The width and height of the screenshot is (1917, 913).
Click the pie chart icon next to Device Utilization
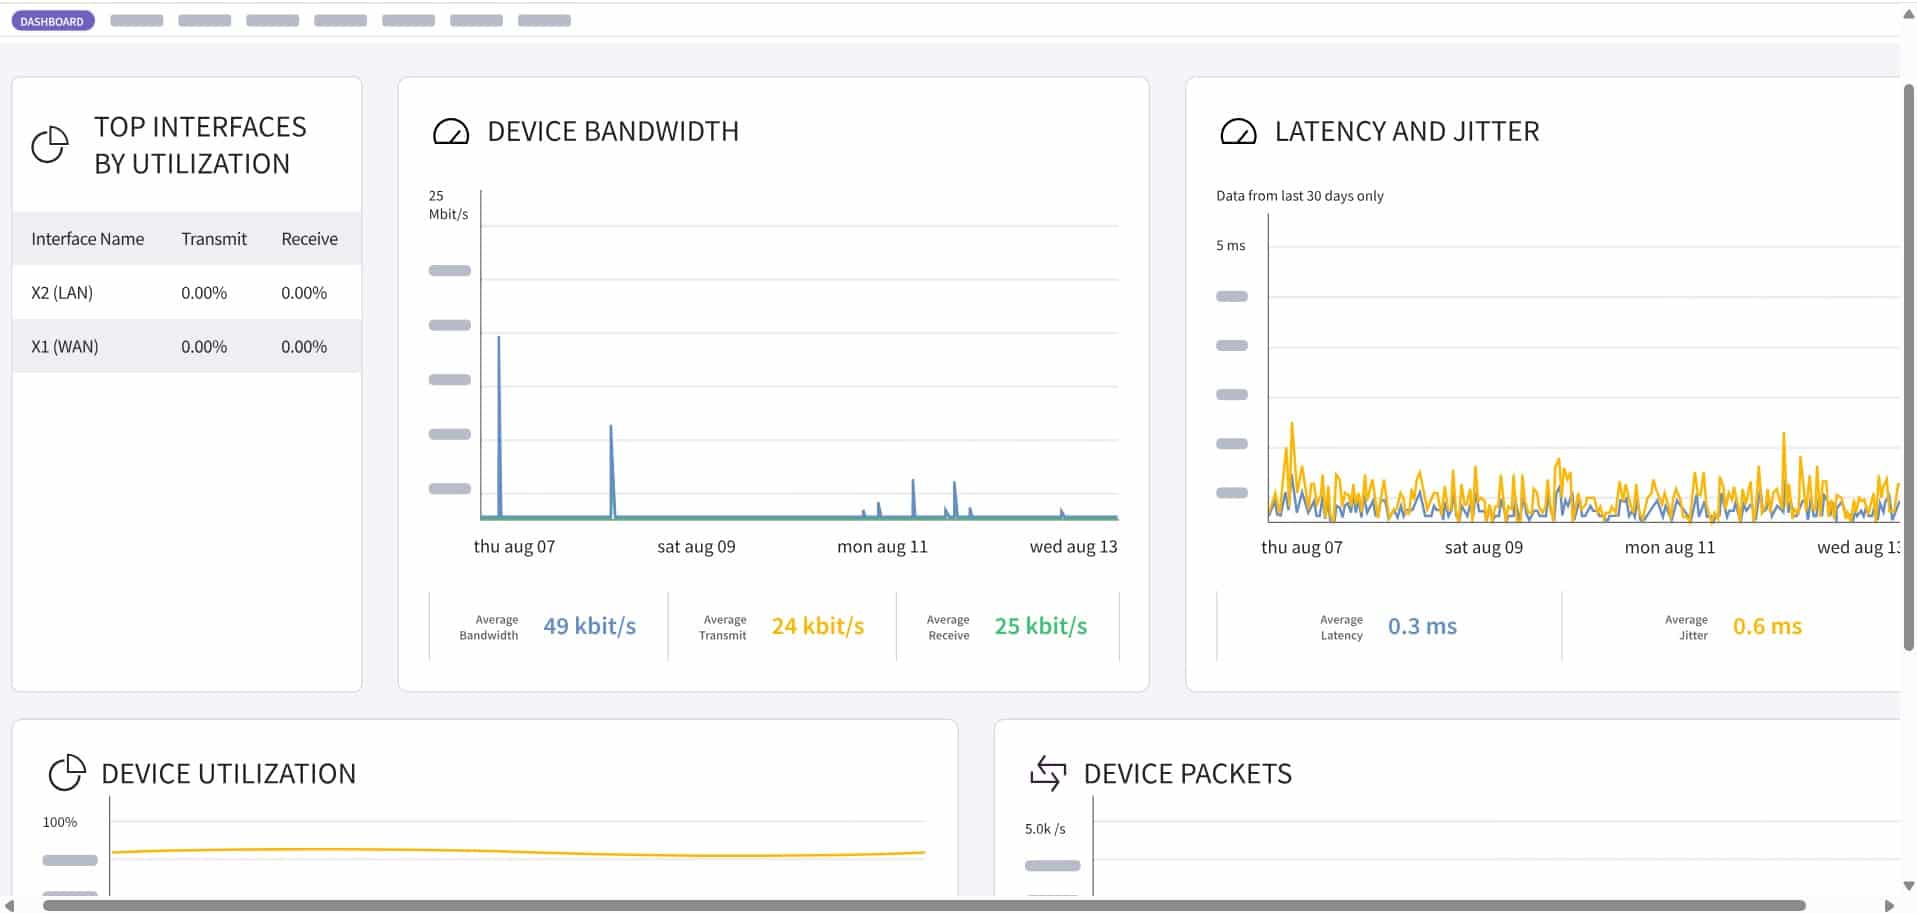point(66,772)
